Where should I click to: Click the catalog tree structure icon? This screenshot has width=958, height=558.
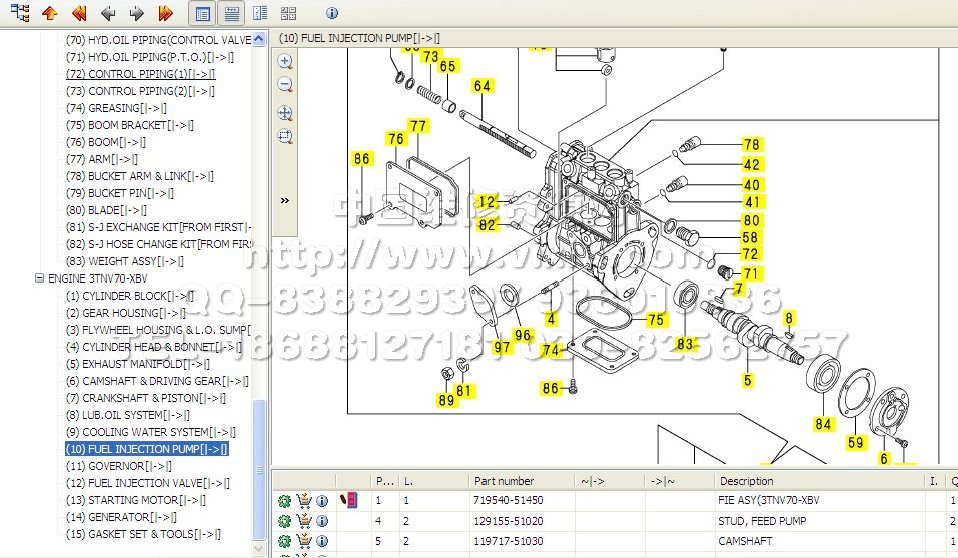coord(19,13)
